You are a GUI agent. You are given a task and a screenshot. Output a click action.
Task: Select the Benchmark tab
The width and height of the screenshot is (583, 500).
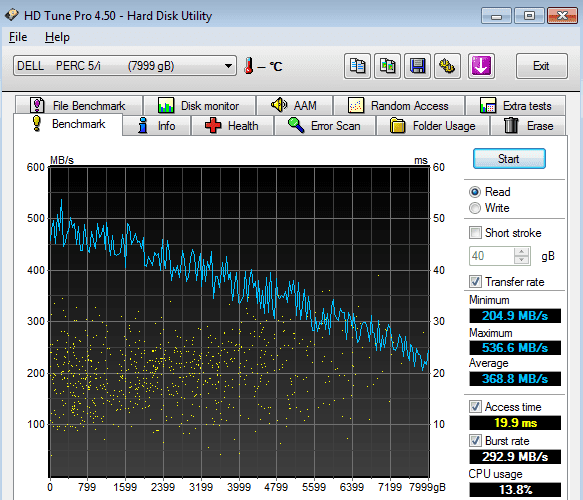pos(68,124)
